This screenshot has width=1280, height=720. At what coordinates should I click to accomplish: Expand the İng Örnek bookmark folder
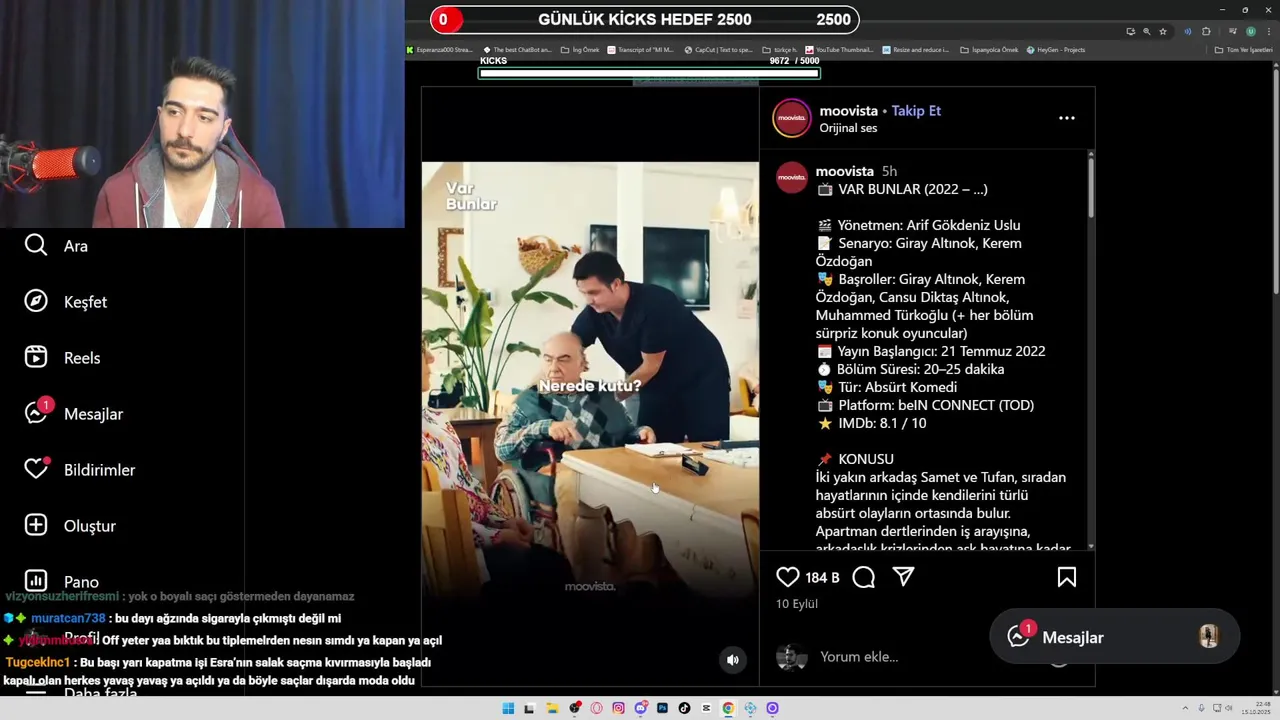tap(581, 49)
